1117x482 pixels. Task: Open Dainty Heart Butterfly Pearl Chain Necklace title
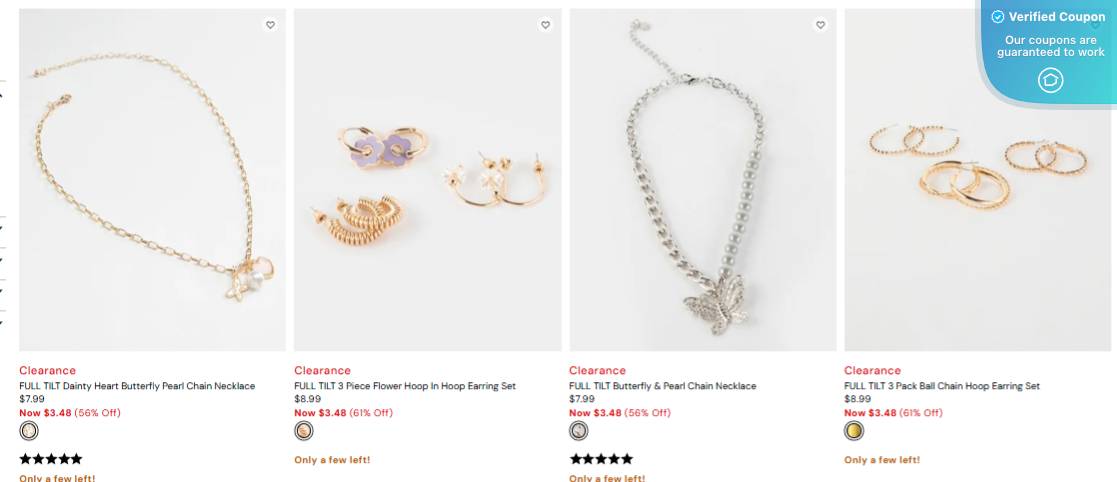(137, 386)
